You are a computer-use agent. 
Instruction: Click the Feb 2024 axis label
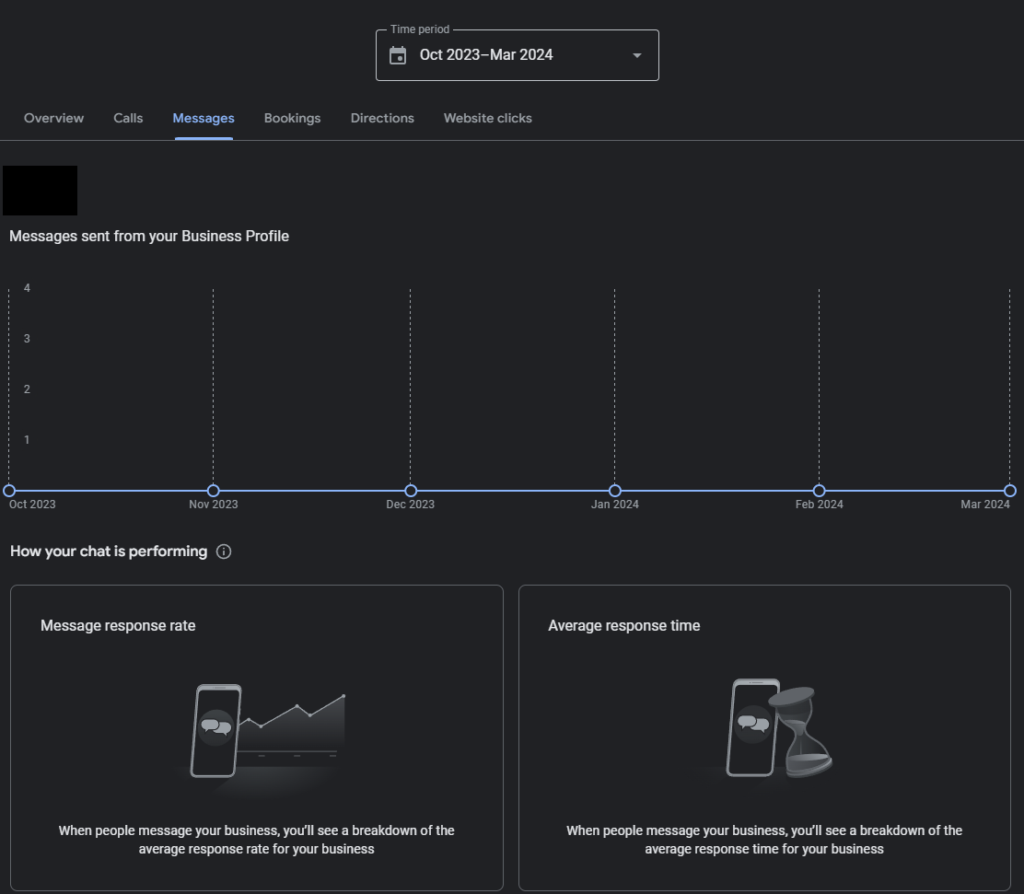(x=819, y=504)
